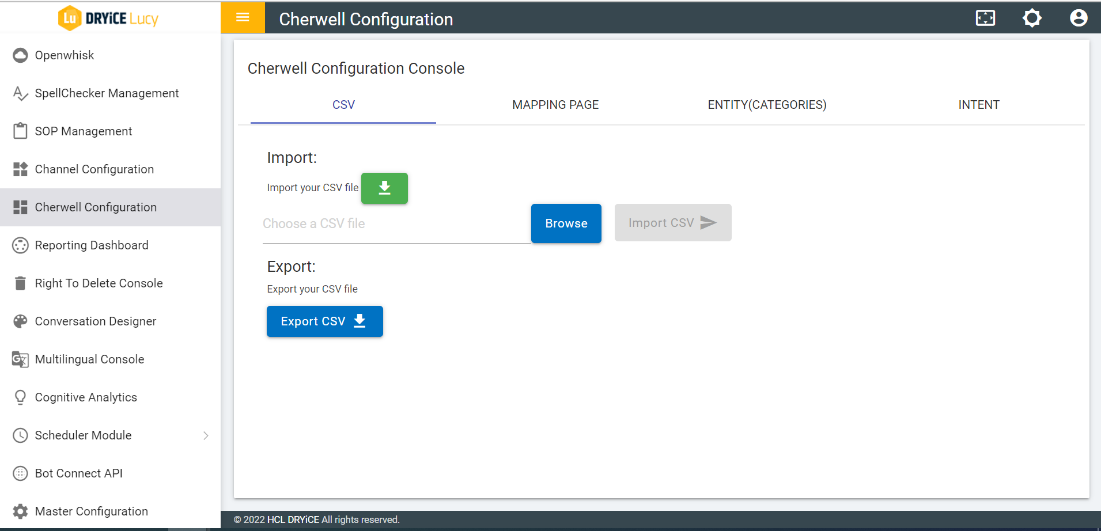
Task: Expand the Scheduler Module chevron
Action: 206,435
